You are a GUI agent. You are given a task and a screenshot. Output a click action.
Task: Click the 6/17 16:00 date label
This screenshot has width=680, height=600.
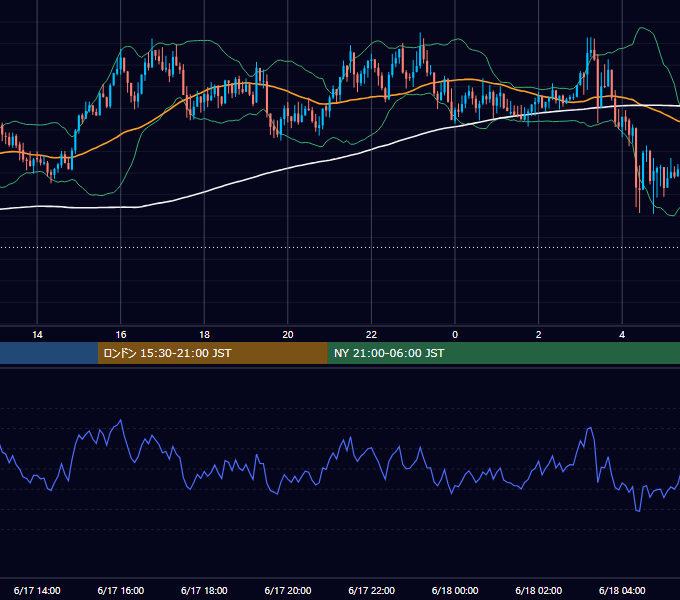121,590
